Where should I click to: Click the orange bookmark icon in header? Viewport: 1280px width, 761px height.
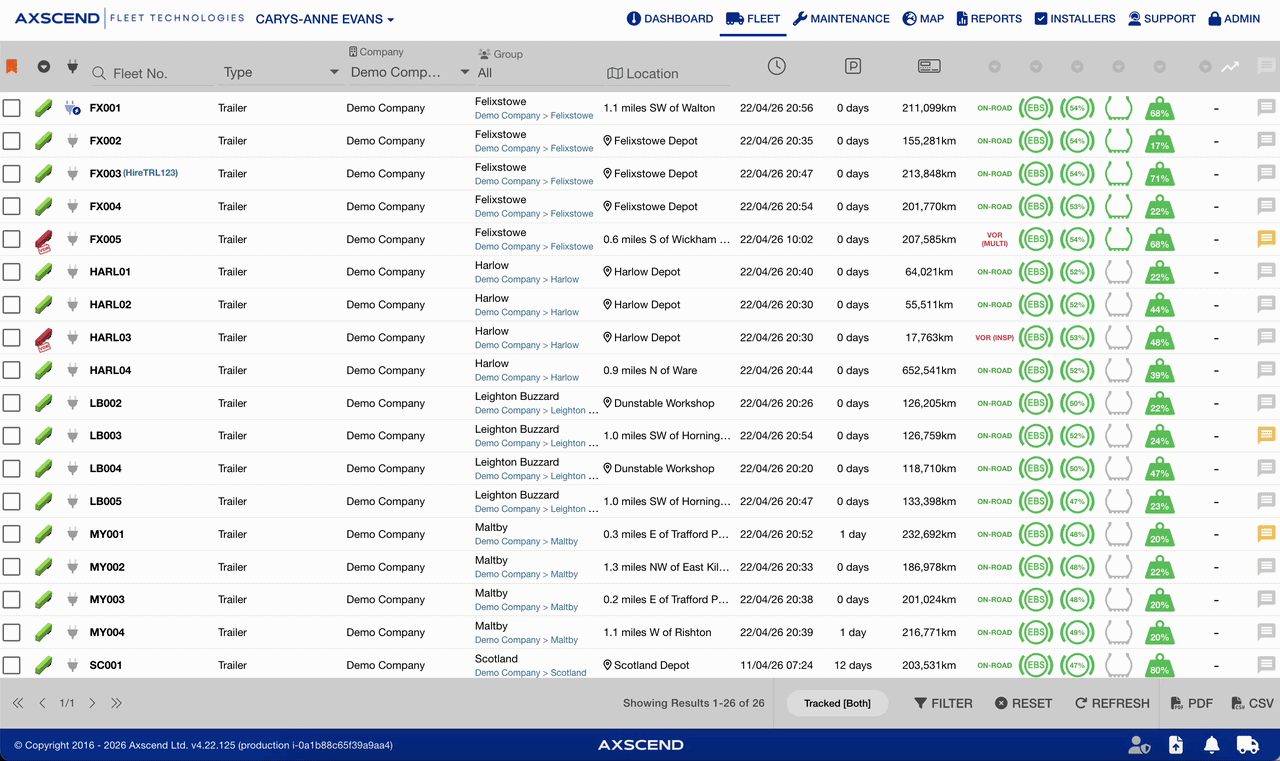(x=12, y=66)
